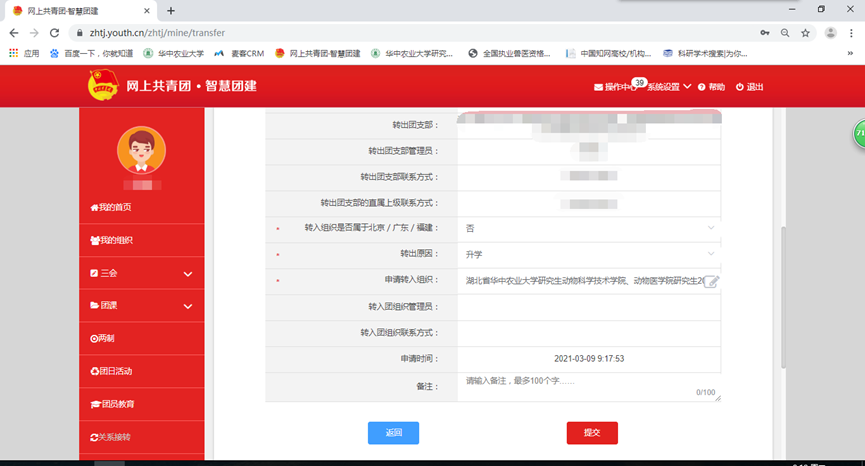Open the 转出原因 dropdown
Image resolution: width=865 pixels, height=466 pixels.
(589, 255)
